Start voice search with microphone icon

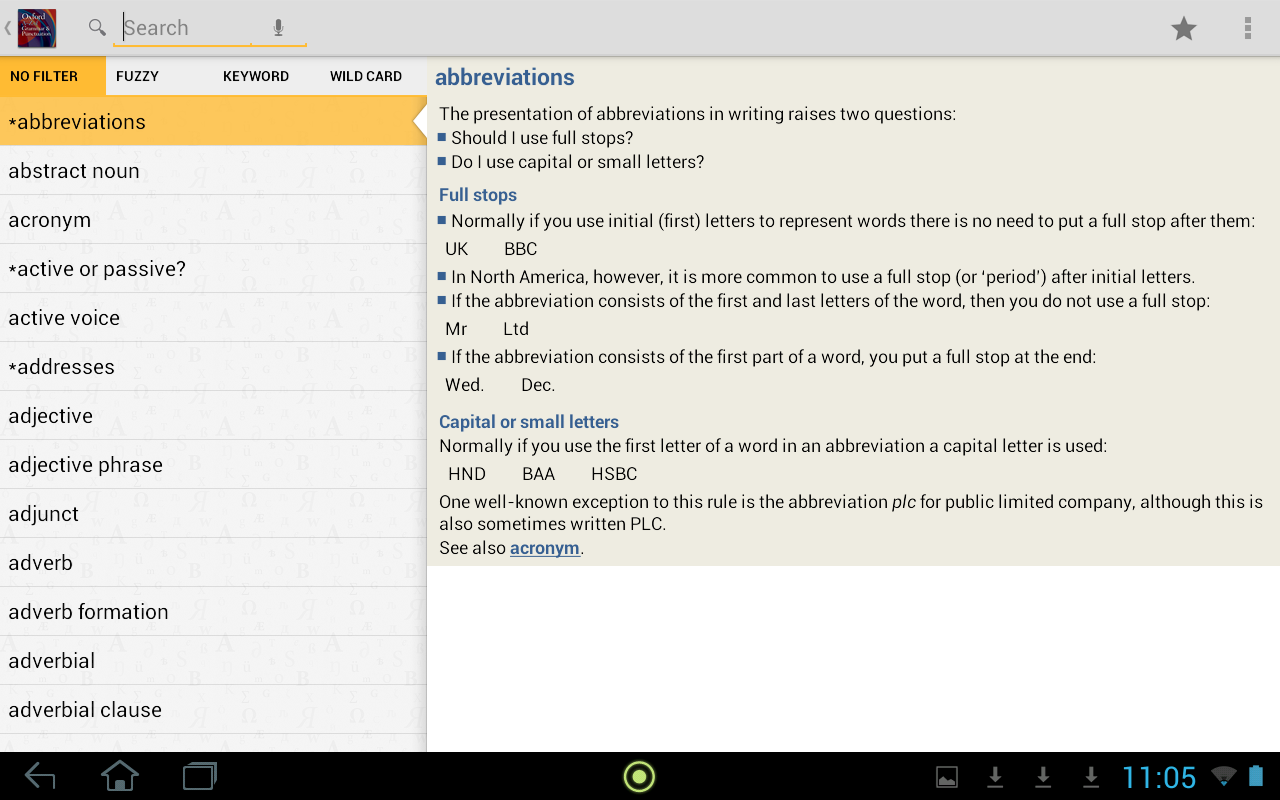pos(279,28)
